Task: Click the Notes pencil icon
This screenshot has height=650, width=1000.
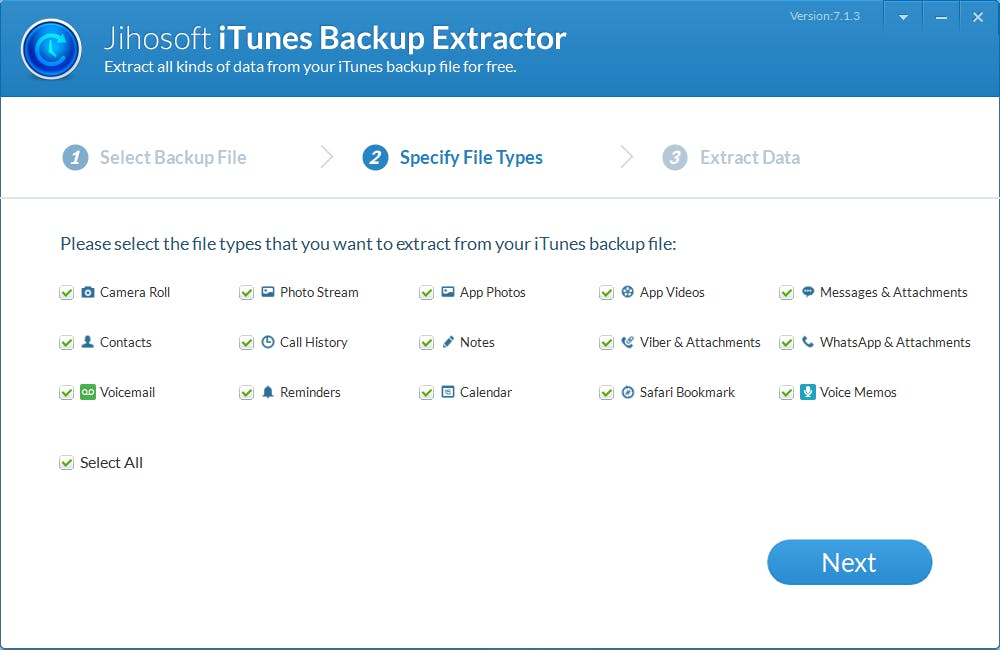Action: pyautogui.click(x=448, y=342)
